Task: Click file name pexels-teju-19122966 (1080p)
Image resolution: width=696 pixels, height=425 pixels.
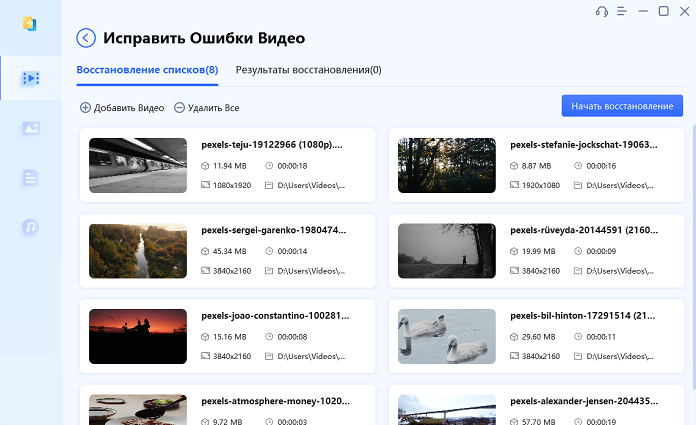Action: [272, 145]
